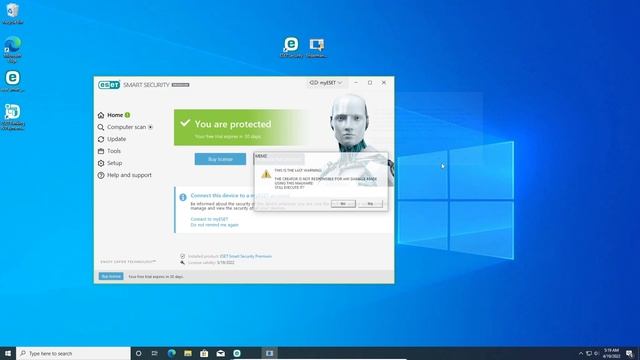This screenshot has width=640, height=360.
Task: Click the large Buy license button
Action: pyautogui.click(x=220, y=159)
